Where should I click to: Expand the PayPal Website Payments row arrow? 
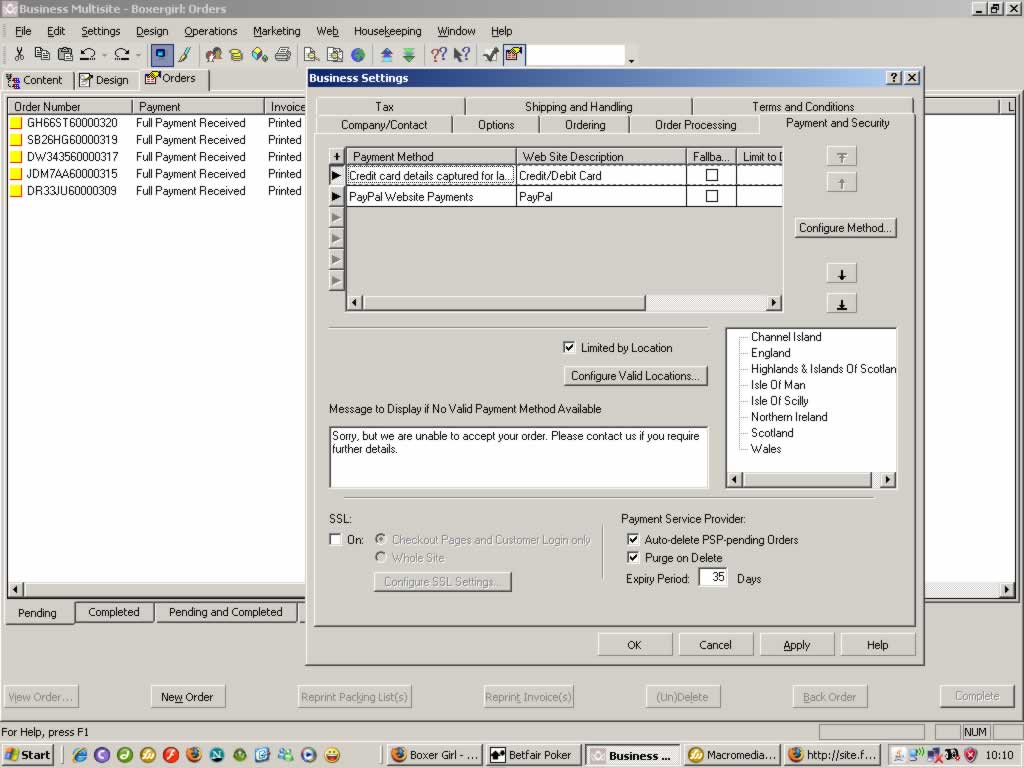(x=337, y=197)
